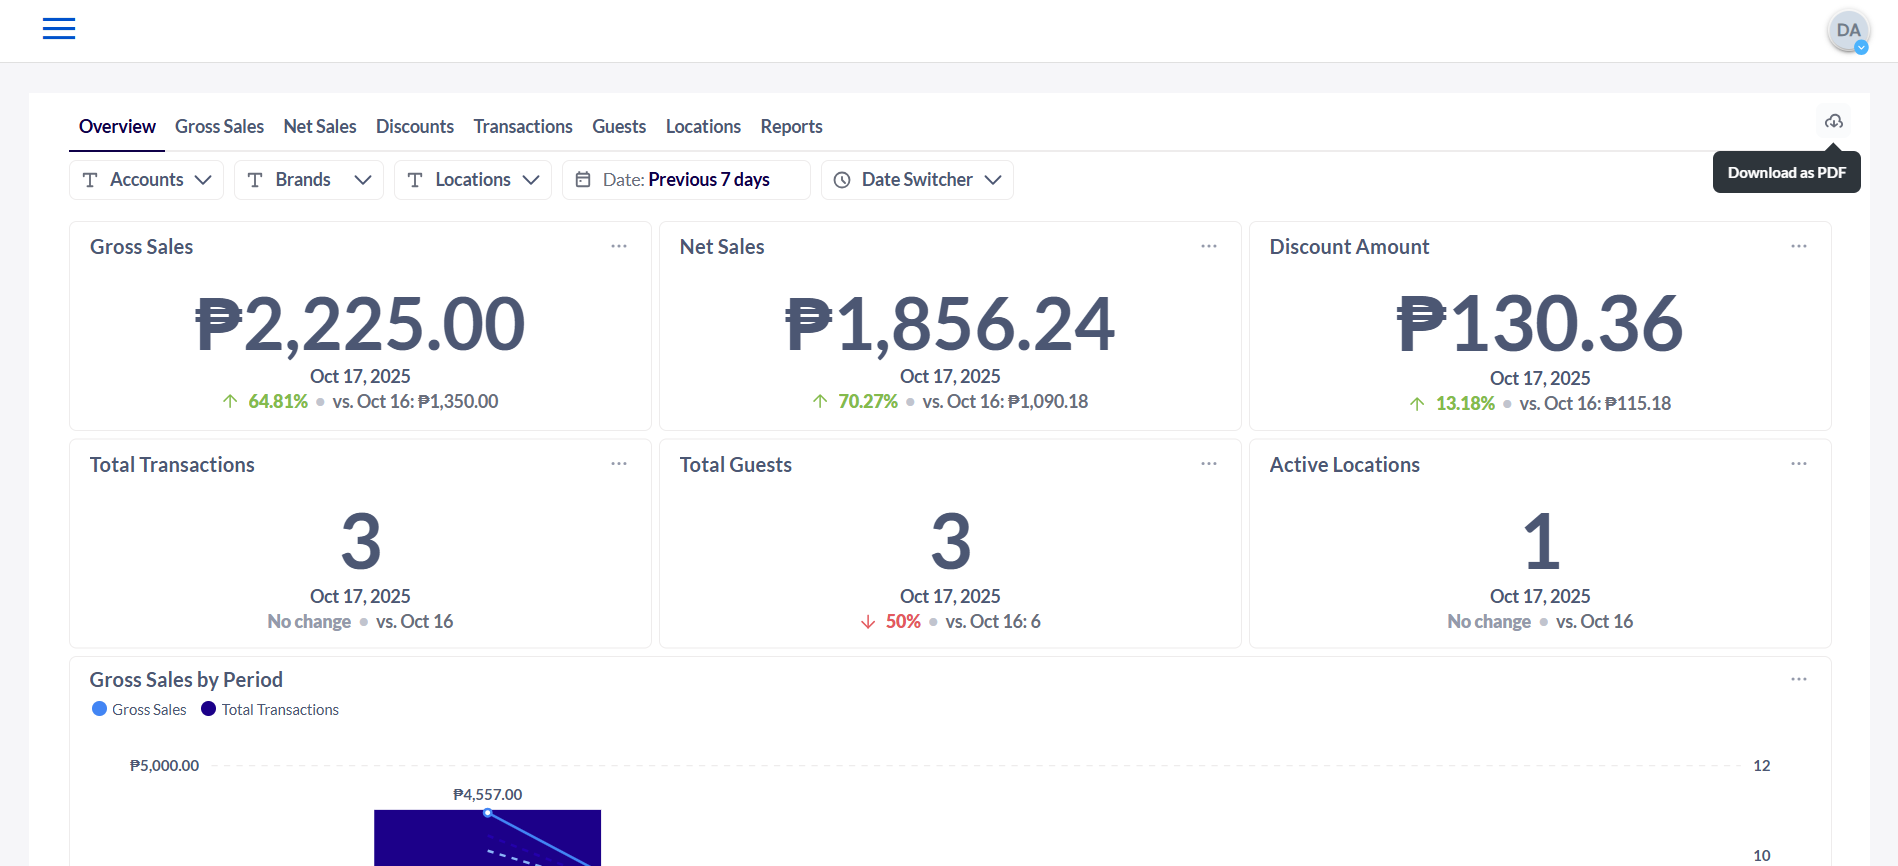The height and width of the screenshot is (866, 1898).
Task: Expand the Brands filter dropdown
Action: tap(308, 180)
